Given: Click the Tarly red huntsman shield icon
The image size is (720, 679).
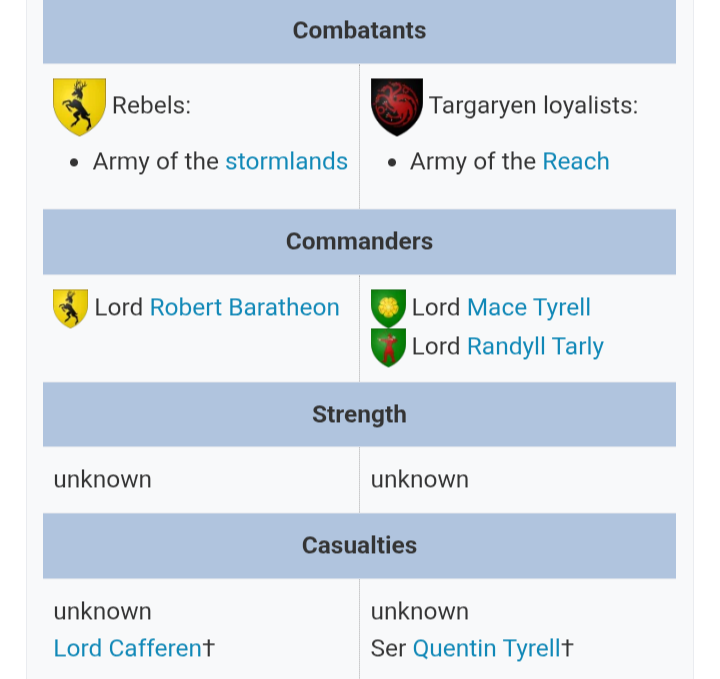Looking at the screenshot, I should point(388,348).
